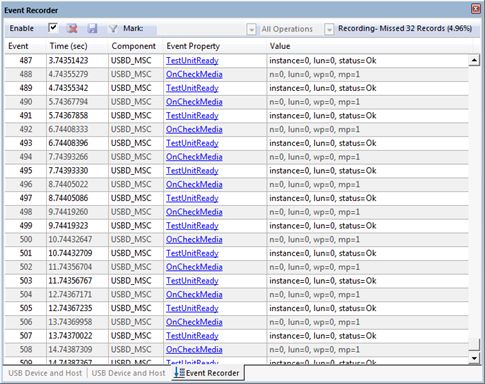Screen dimensions: 485x384
Task: Open TestUnitReady link in event 505
Action: [192, 308]
